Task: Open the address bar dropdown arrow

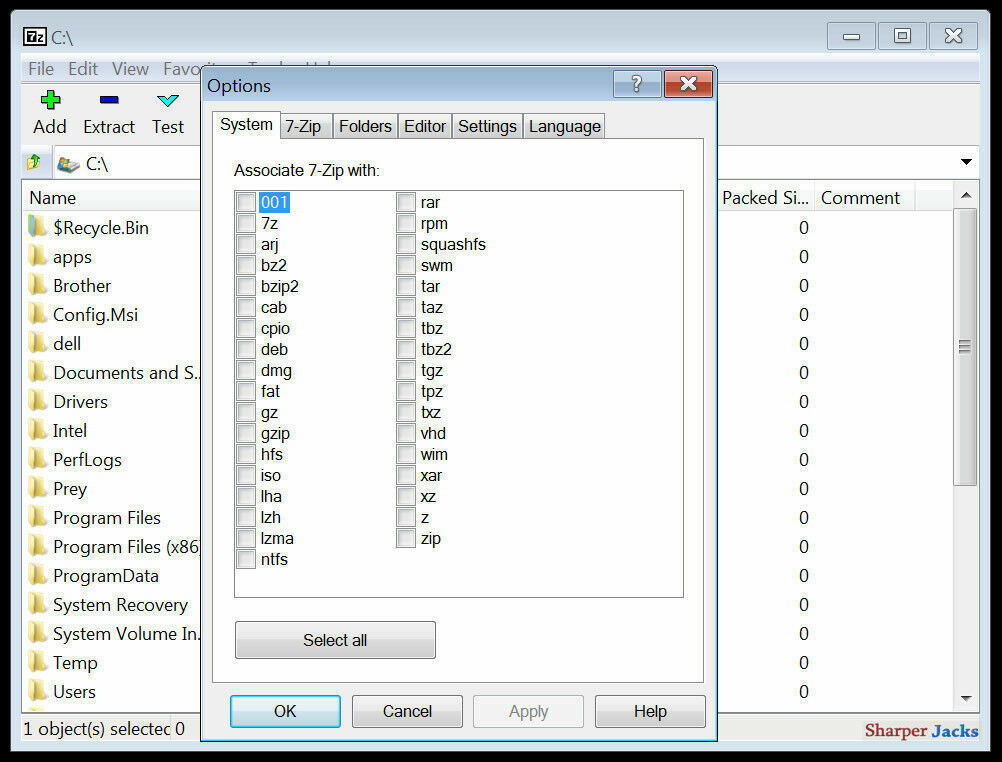Action: coord(966,162)
